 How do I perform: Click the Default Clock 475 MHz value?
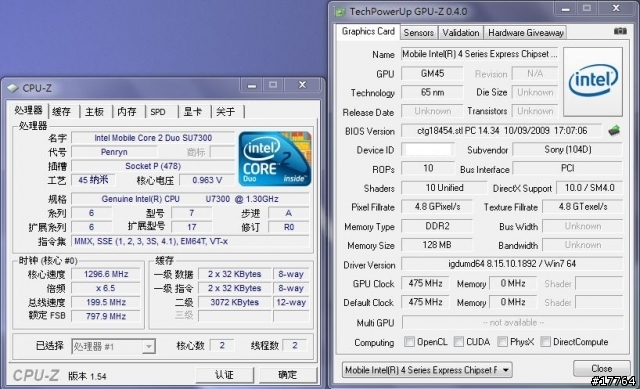pyautogui.click(x=425, y=302)
